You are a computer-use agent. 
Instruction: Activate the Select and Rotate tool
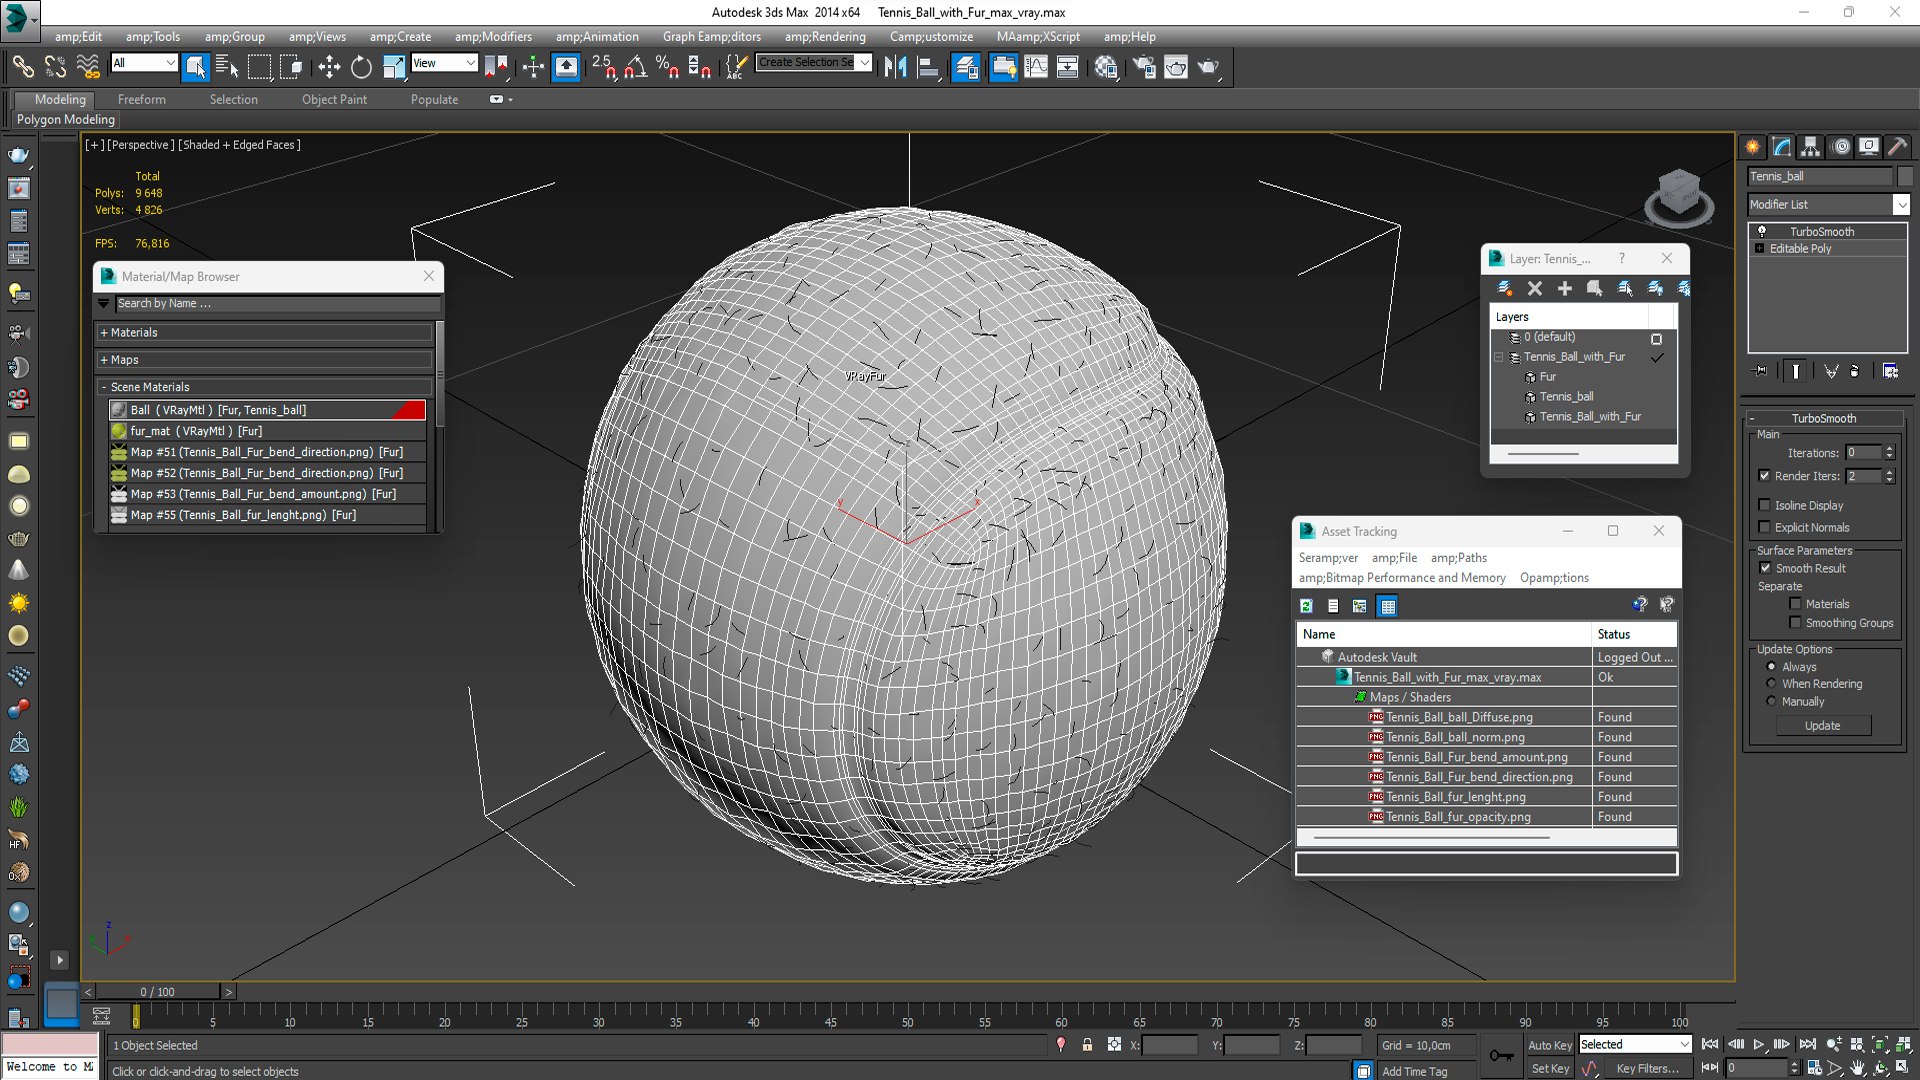pos(361,67)
